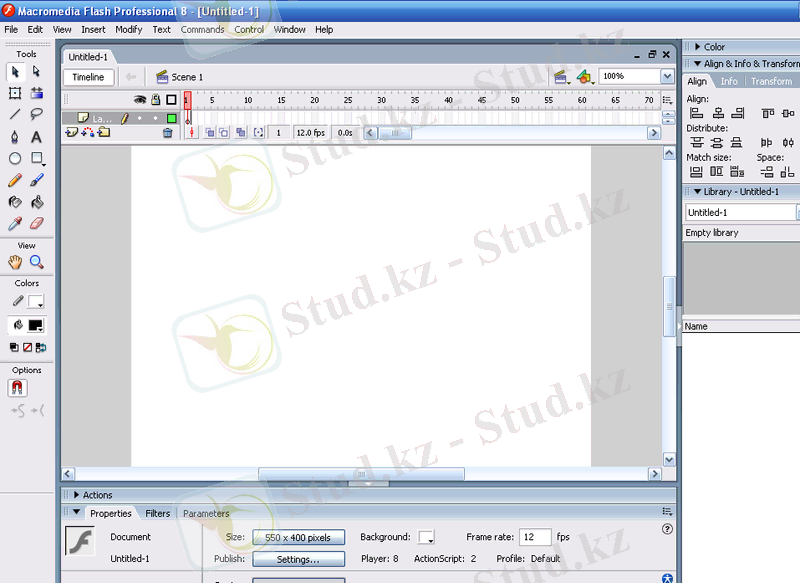
Task: Open the Insert menu
Action: point(93,30)
